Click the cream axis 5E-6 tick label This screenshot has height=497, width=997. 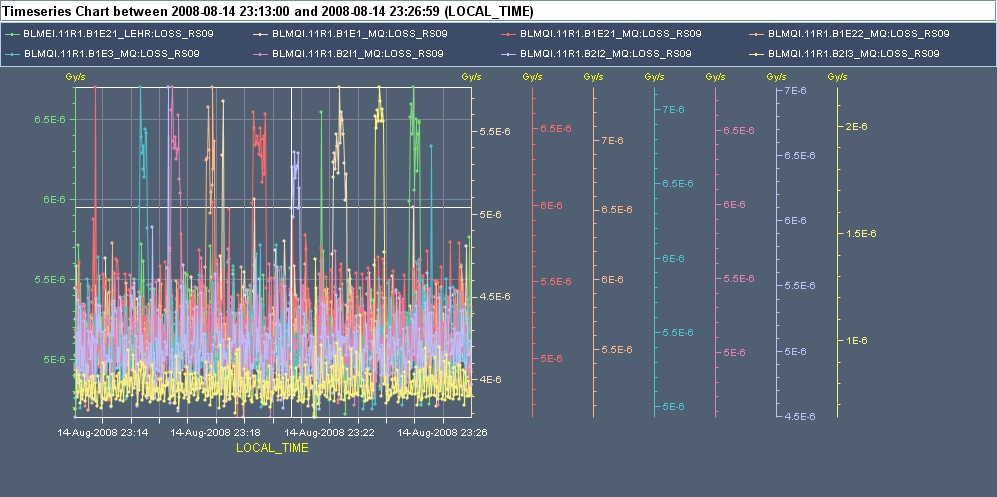(x=490, y=215)
